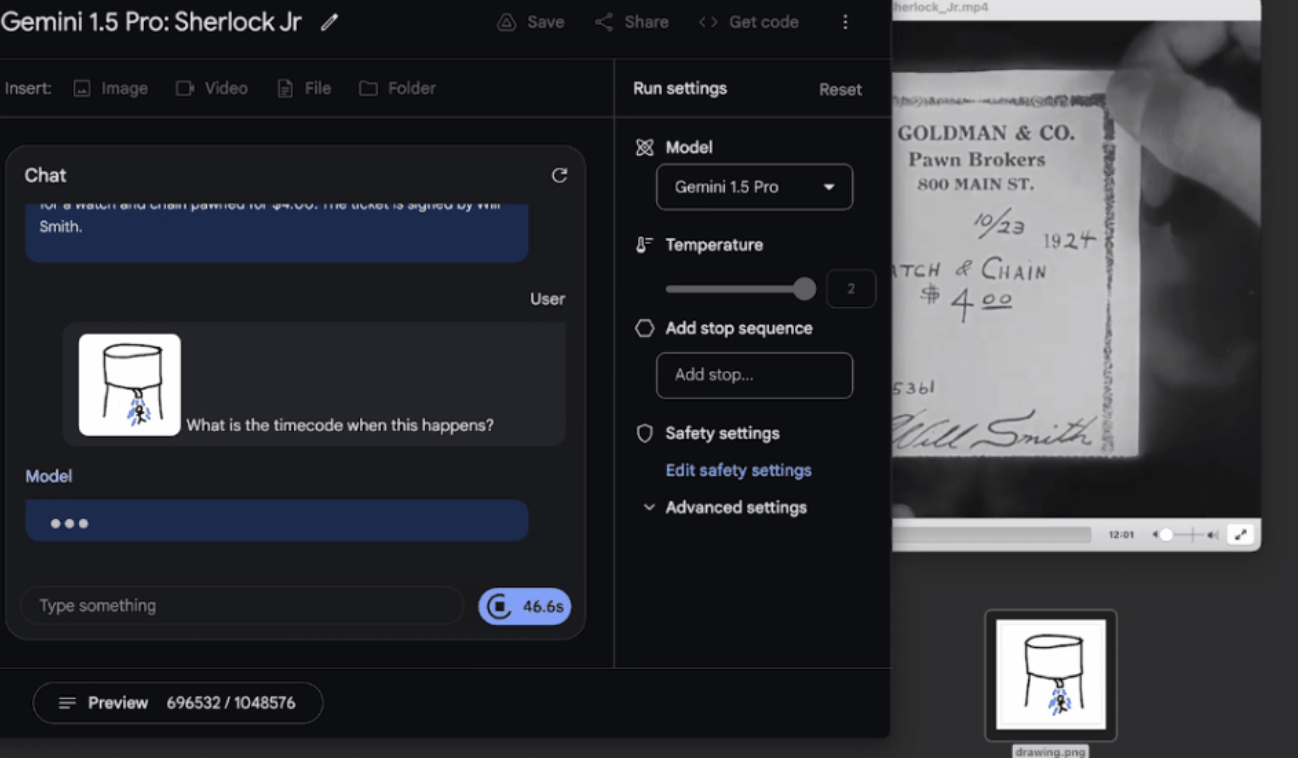Click the Share button
The height and width of the screenshot is (758, 1298).
coord(632,22)
